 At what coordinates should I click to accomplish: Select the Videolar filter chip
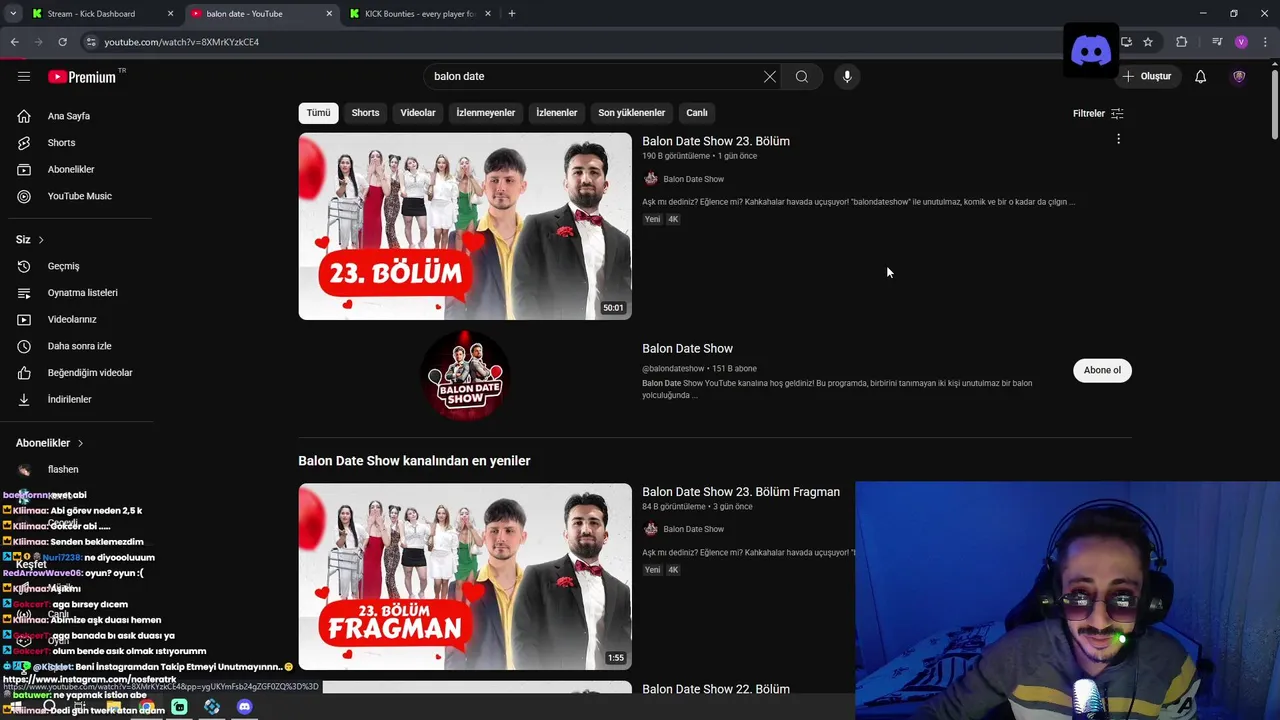coord(418,113)
